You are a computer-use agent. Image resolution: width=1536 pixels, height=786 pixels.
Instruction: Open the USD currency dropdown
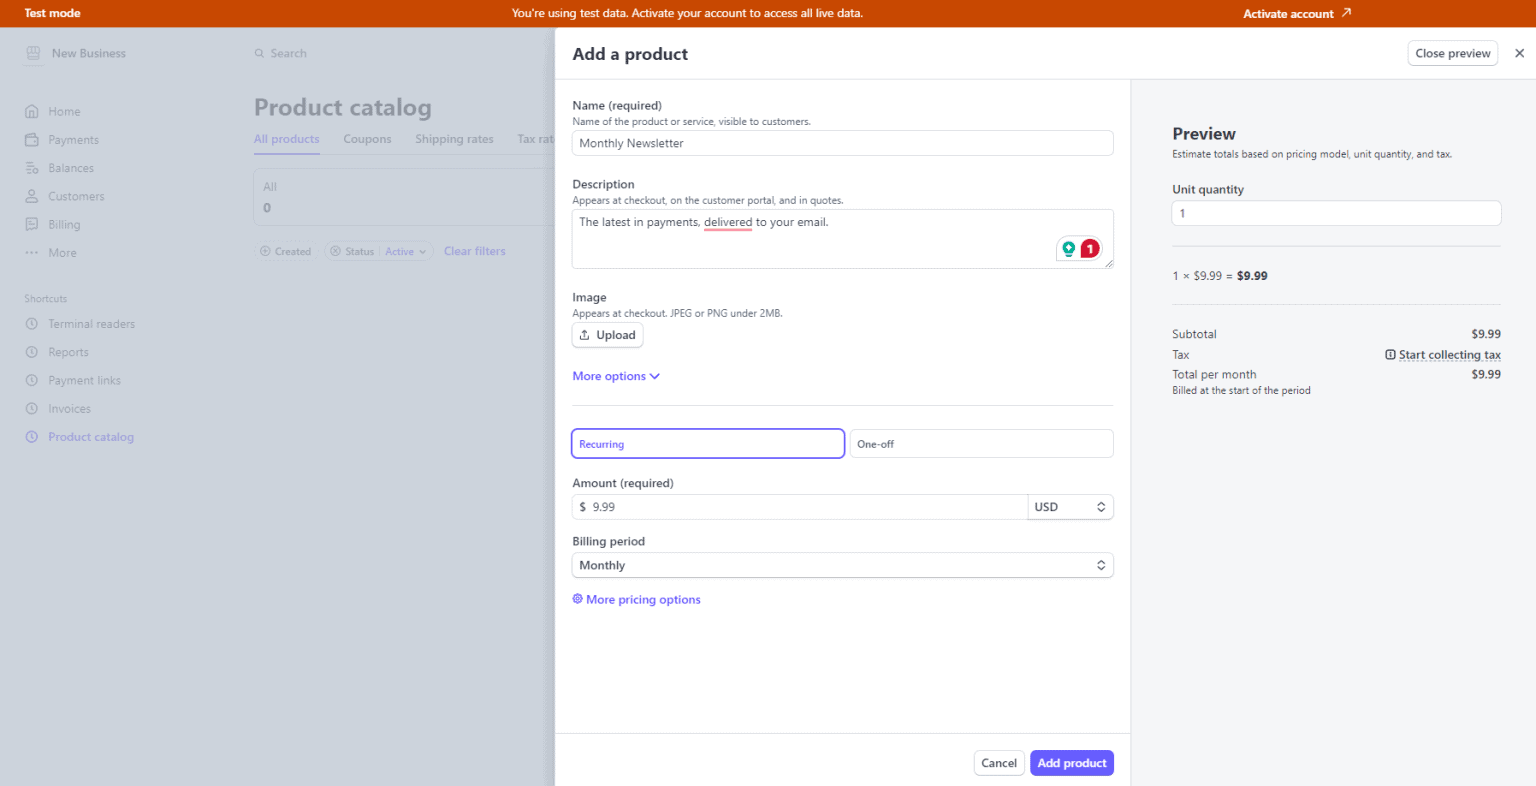tap(1070, 507)
